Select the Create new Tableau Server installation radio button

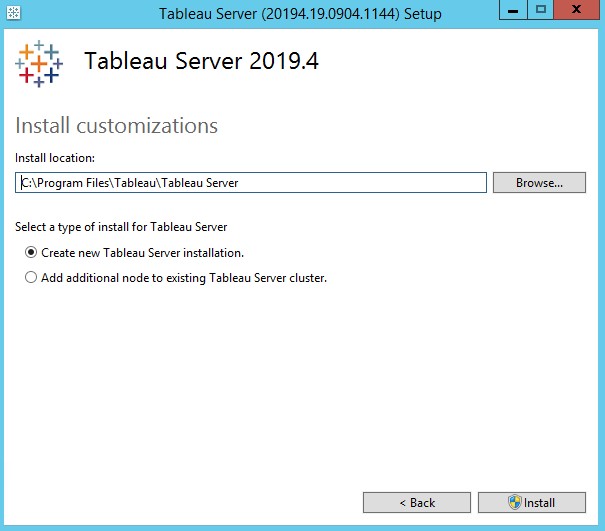tap(31, 253)
